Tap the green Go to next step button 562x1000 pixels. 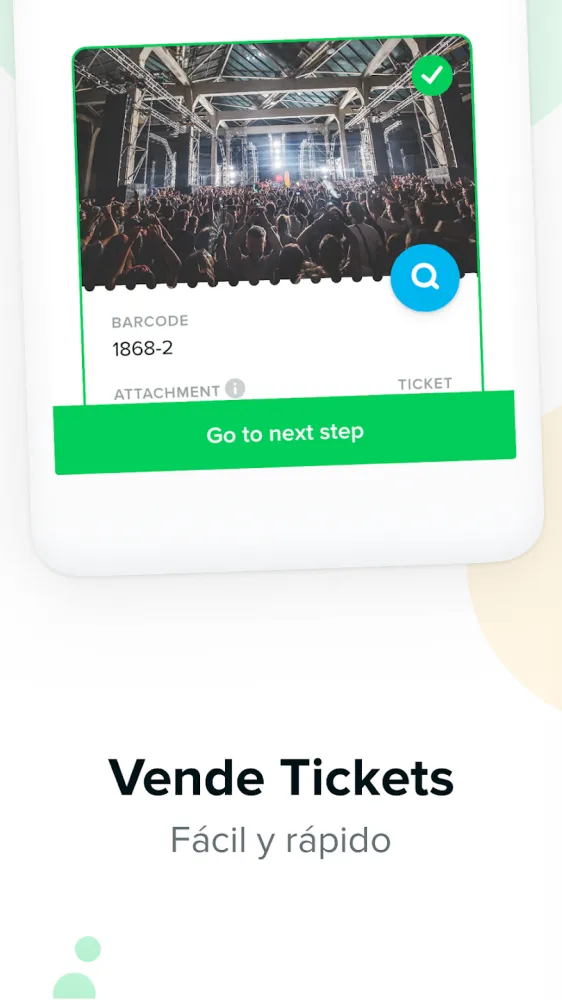pos(285,433)
